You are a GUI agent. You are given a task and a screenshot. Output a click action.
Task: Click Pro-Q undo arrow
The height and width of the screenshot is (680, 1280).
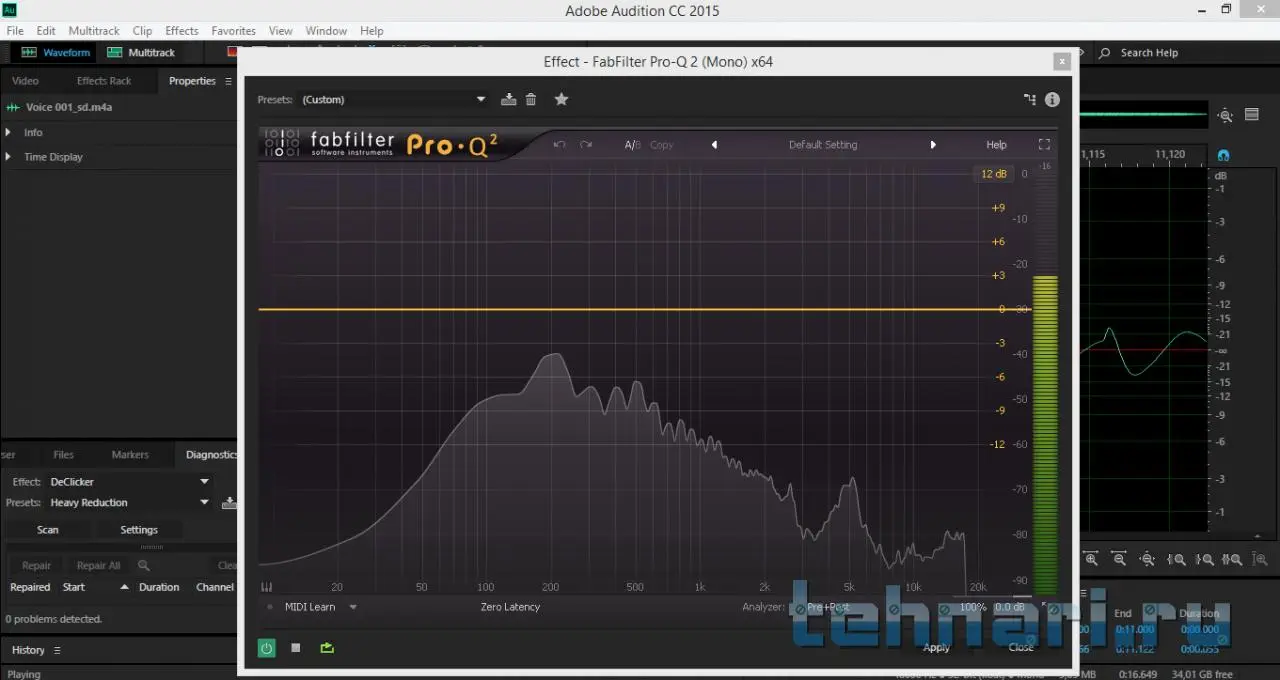pos(559,145)
